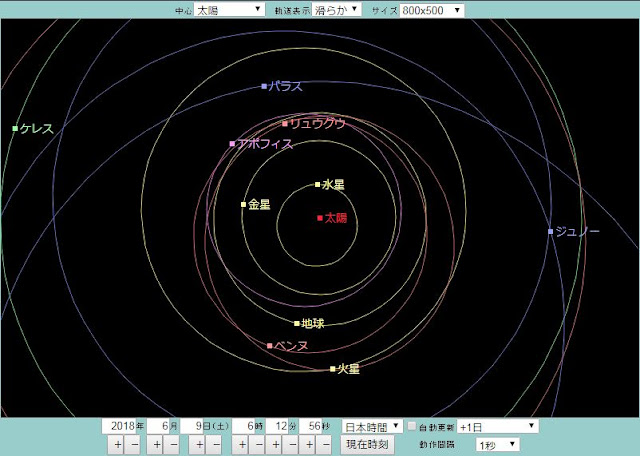
Task: Click the ケレス text label
Action: [x=37, y=128]
